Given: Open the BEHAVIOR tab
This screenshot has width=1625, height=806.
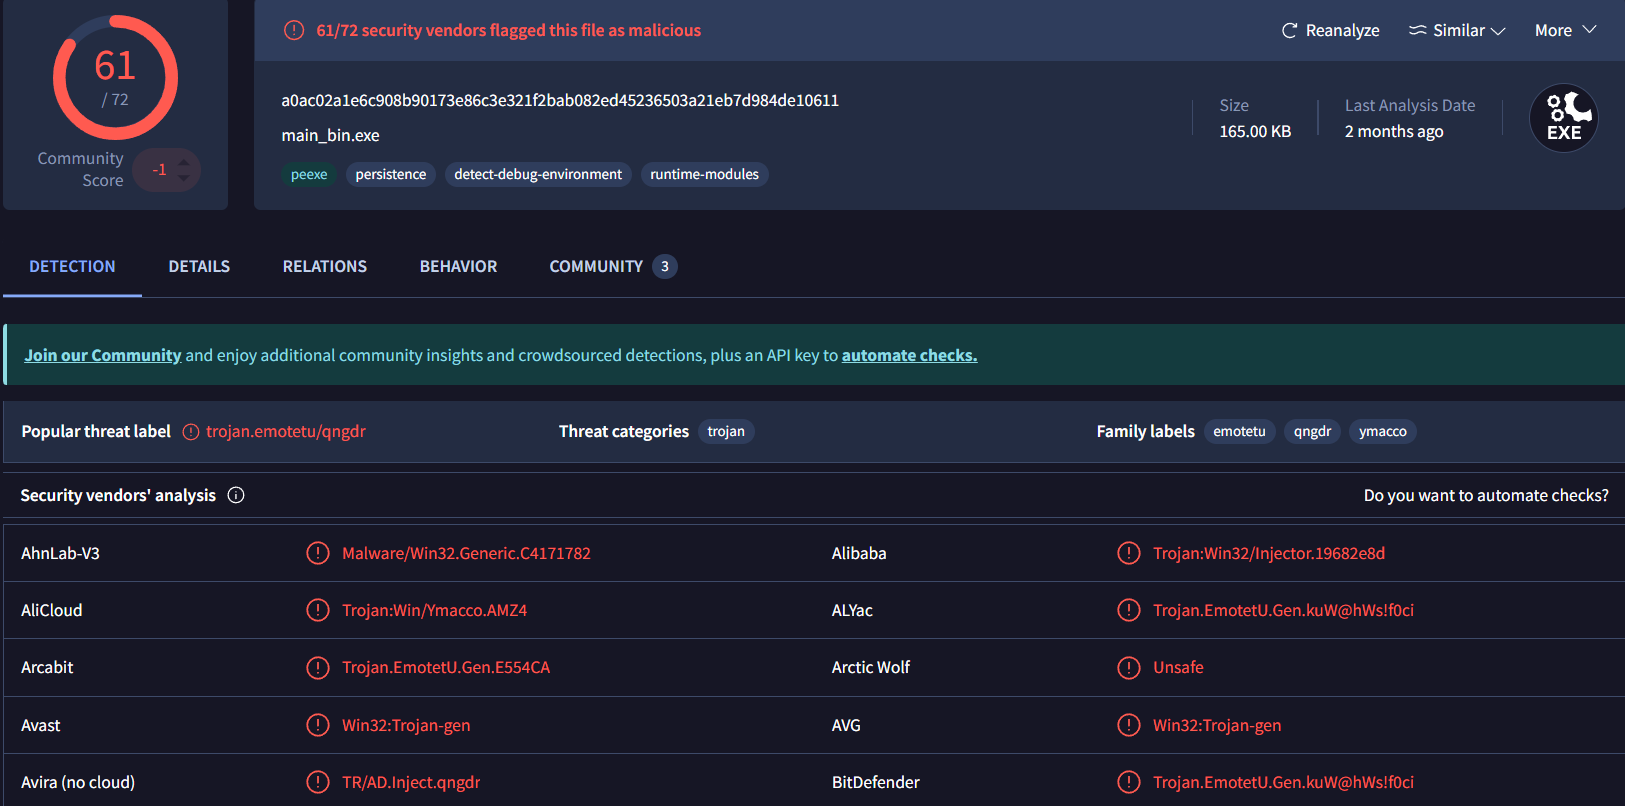Looking at the screenshot, I should 458,267.
